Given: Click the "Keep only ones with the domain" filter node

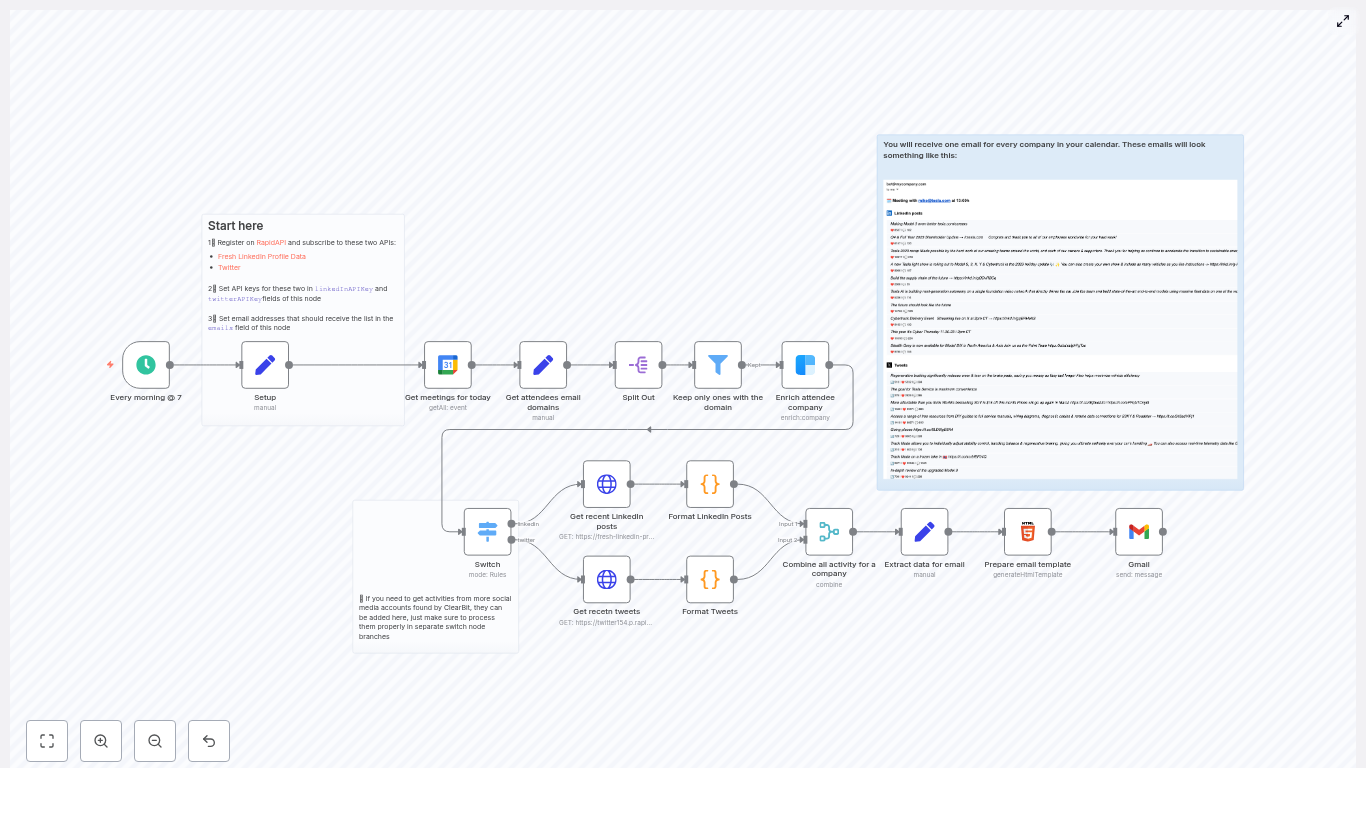Looking at the screenshot, I should pyautogui.click(x=717, y=365).
